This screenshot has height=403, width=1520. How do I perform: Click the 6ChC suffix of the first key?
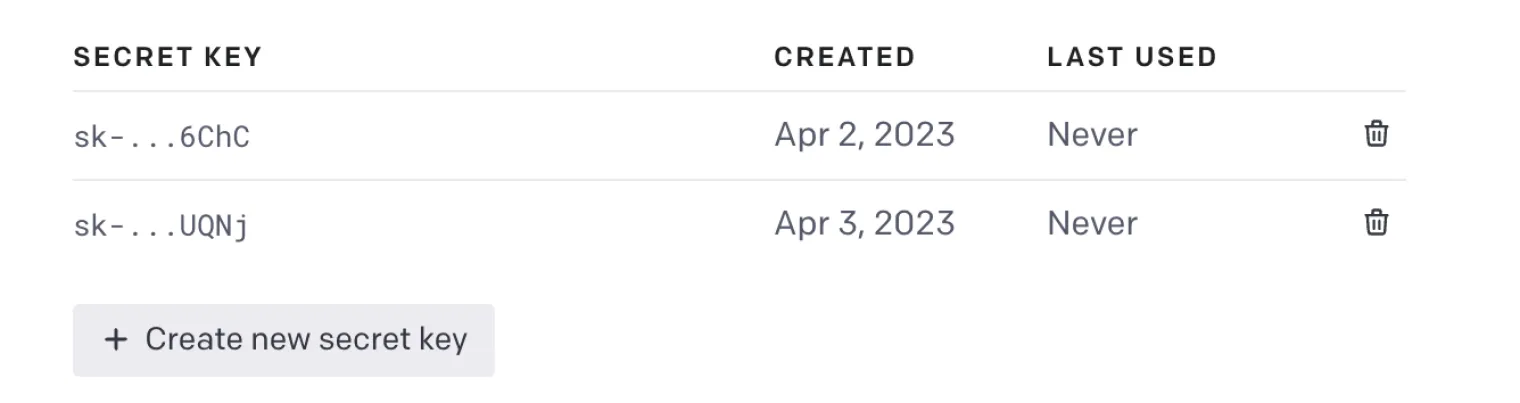214,136
